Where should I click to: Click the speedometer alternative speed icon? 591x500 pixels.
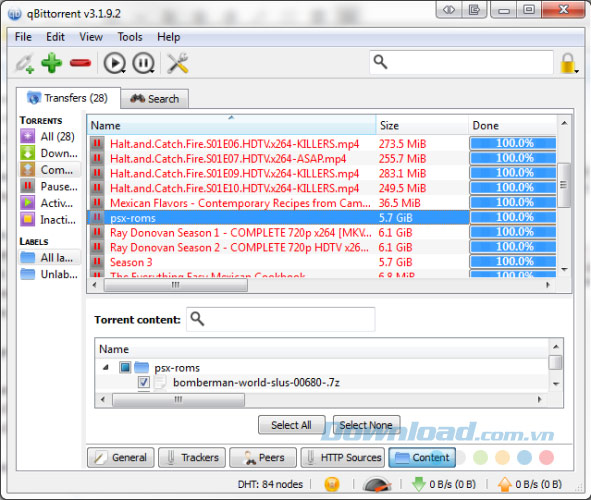pos(377,484)
